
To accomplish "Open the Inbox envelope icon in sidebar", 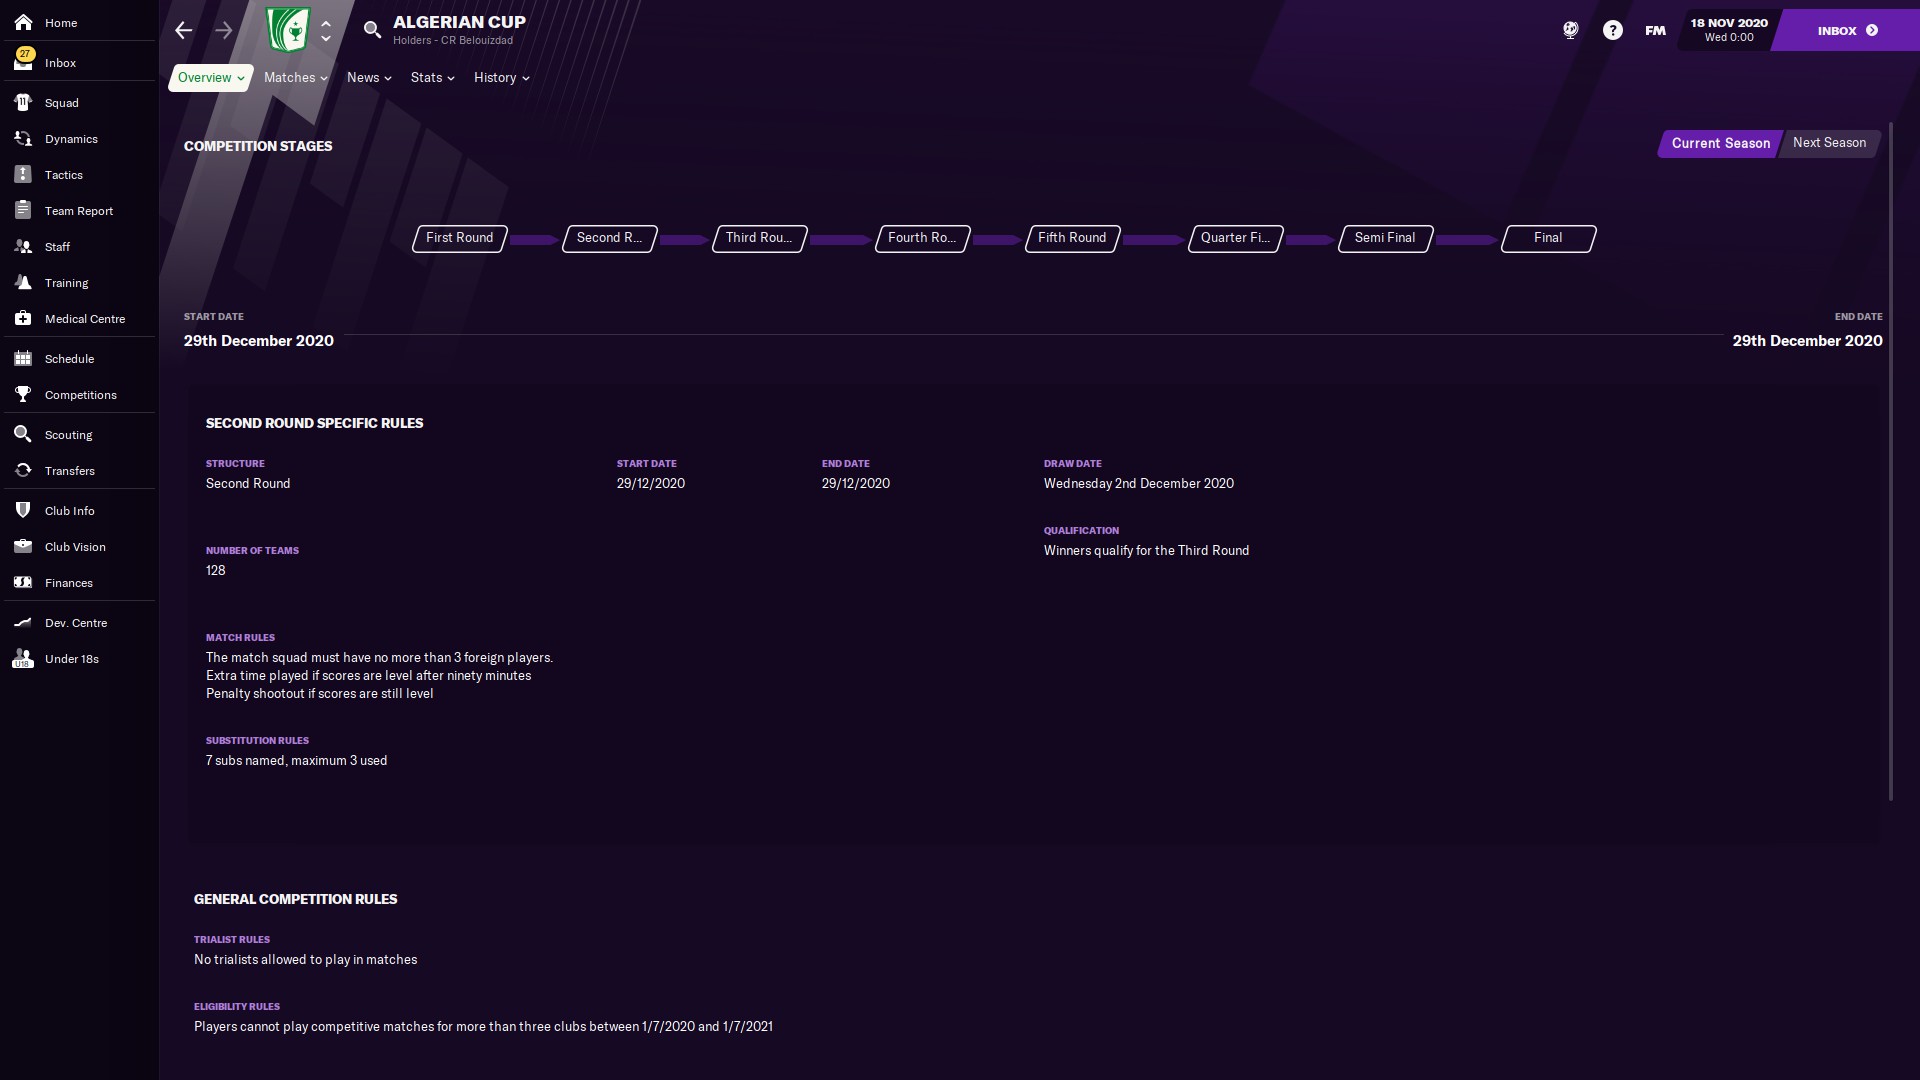I will [x=23, y=62].
